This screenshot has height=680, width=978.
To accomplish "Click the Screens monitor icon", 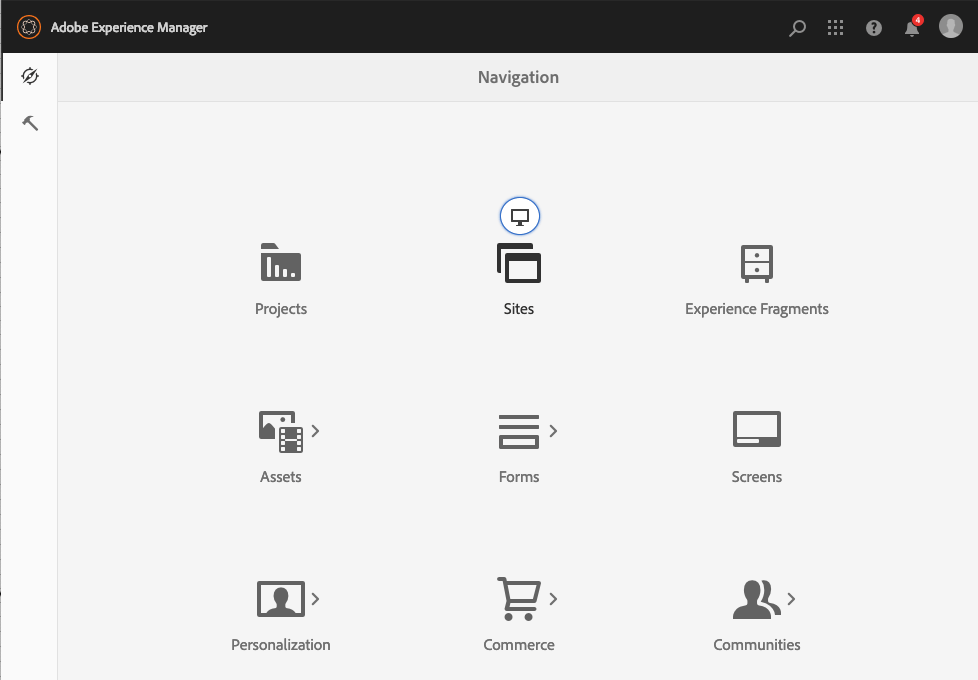I will (756, 428).
